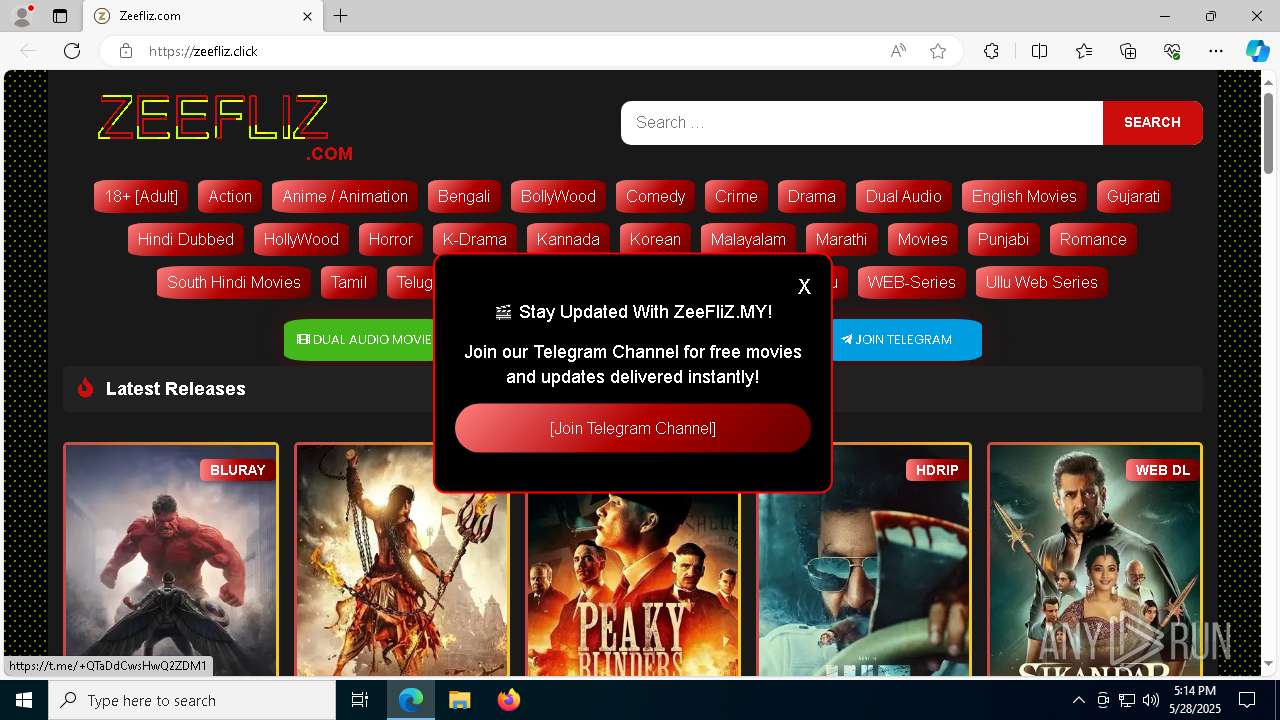Open Copilot icon in toolbar
Image resolution: width=1280 pixels, height=720 pixels.
(x=1257, y=51)
